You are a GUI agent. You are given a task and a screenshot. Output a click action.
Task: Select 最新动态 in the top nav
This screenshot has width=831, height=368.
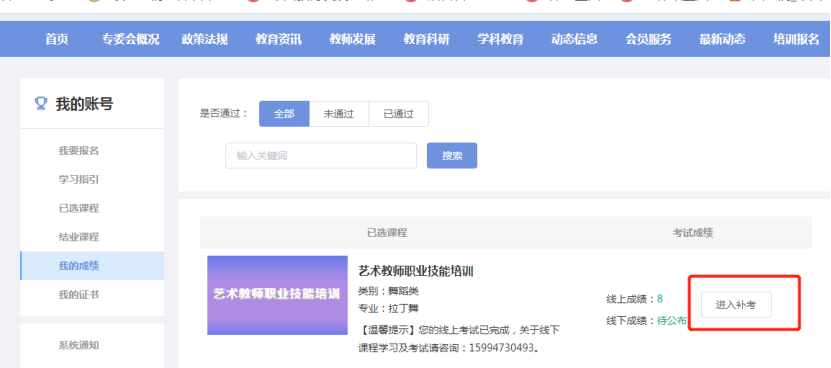click(x=722, y=39)
